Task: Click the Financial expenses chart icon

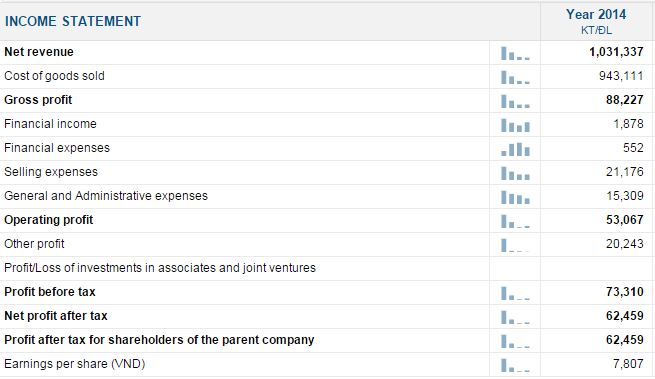Action: 515,149
